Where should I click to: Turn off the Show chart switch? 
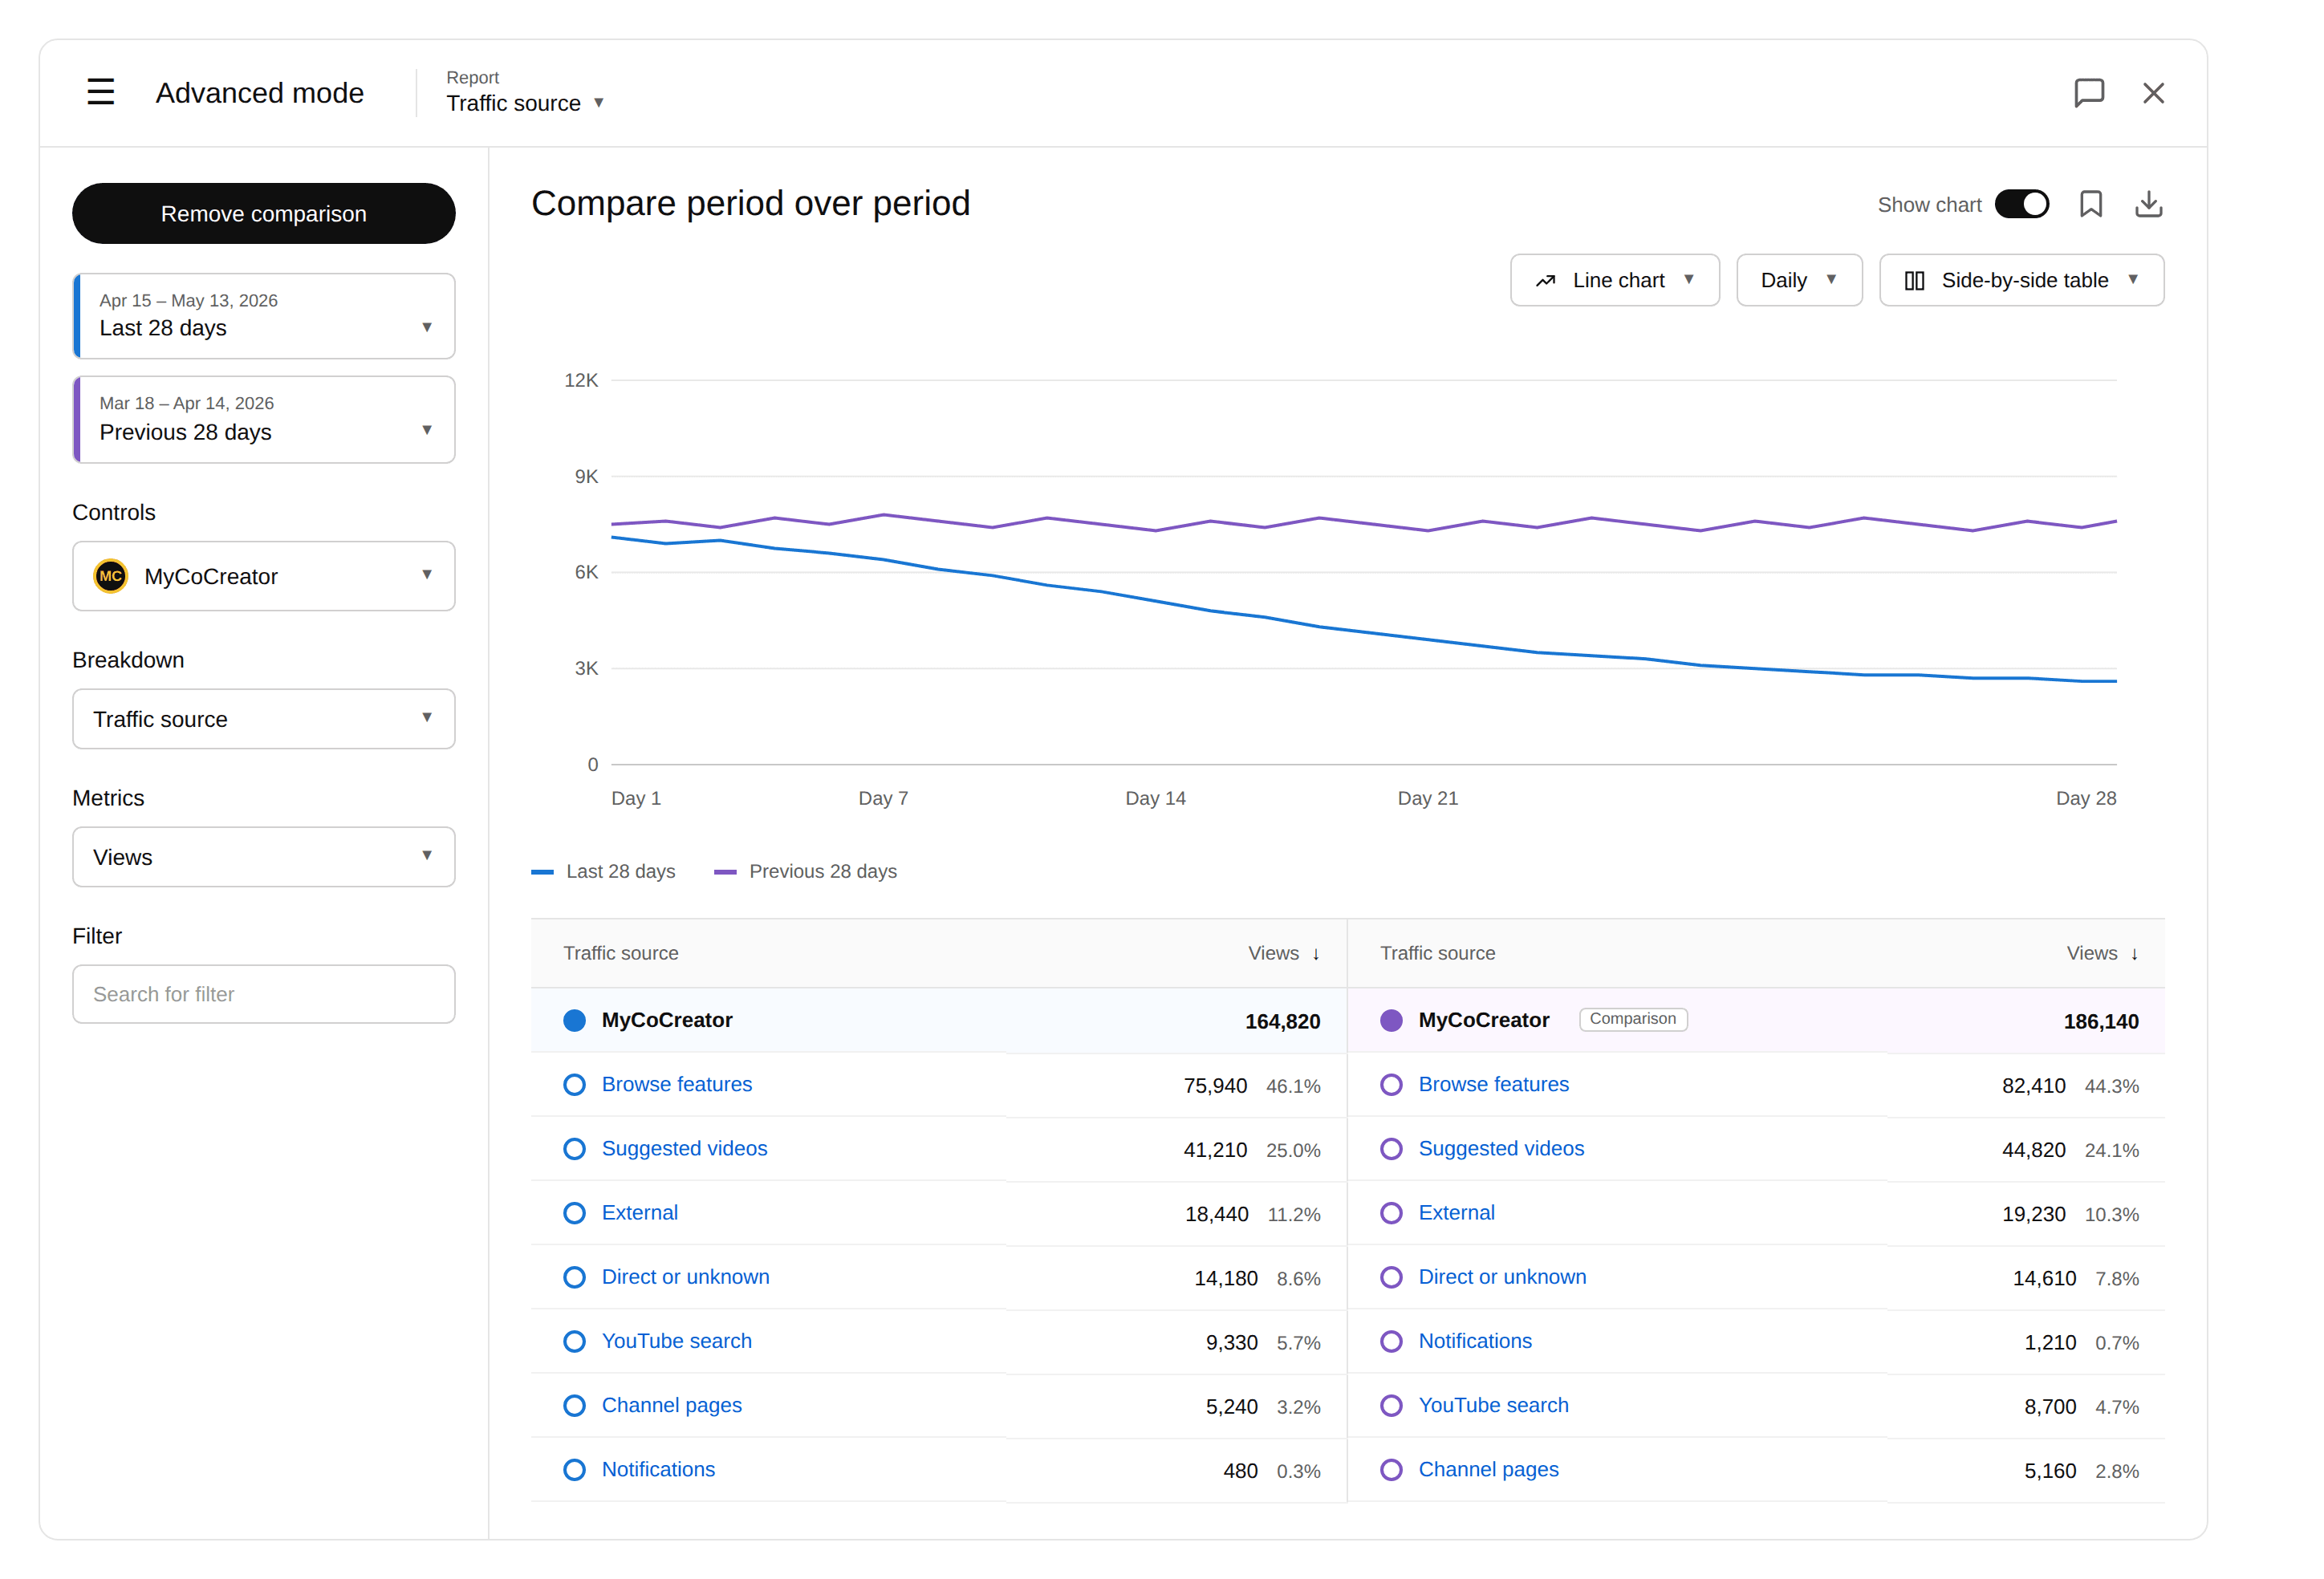pos(2022,205)
